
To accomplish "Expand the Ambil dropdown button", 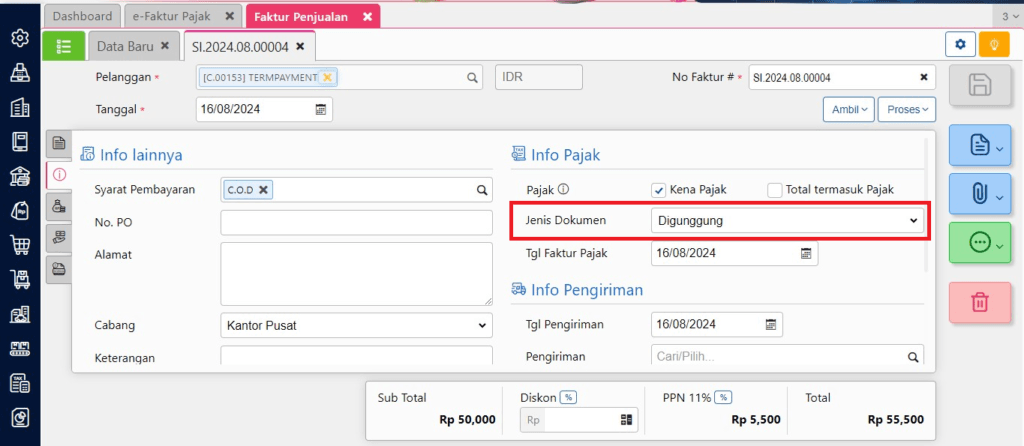I will [848, 110].
